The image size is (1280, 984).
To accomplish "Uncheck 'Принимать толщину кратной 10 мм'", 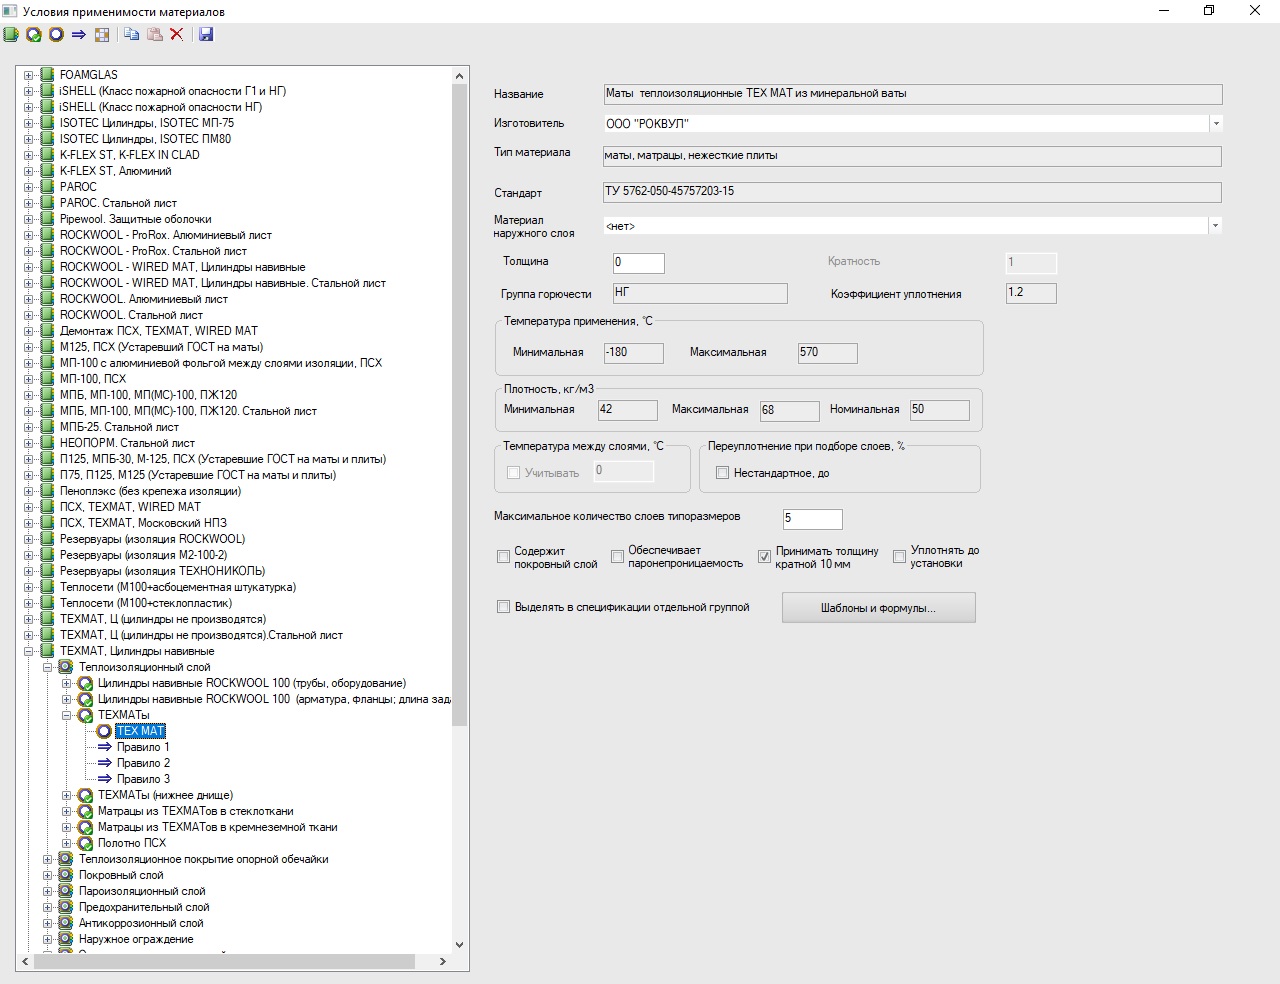I will click(x=765, y=557).
